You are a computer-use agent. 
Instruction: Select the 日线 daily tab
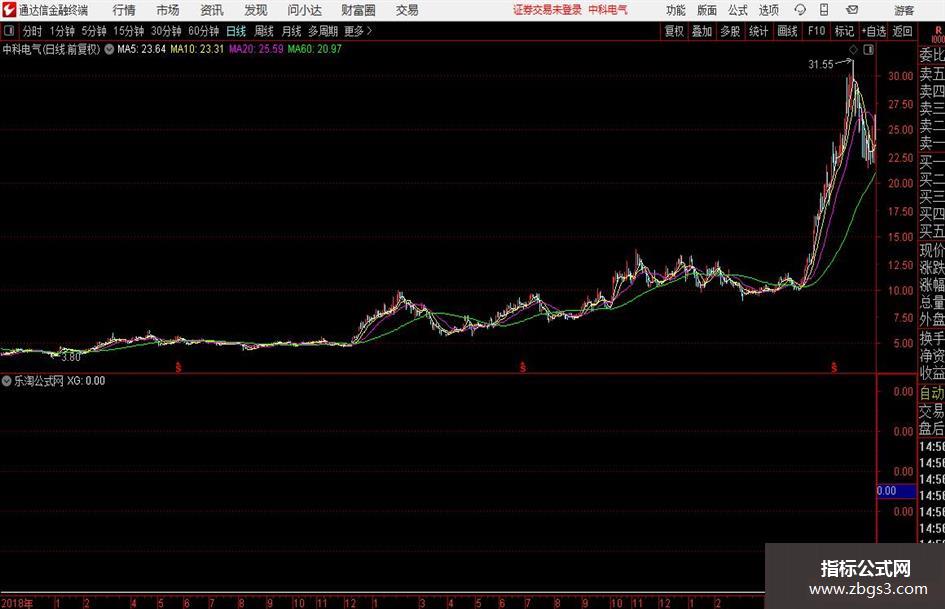(x=236, y=31)
